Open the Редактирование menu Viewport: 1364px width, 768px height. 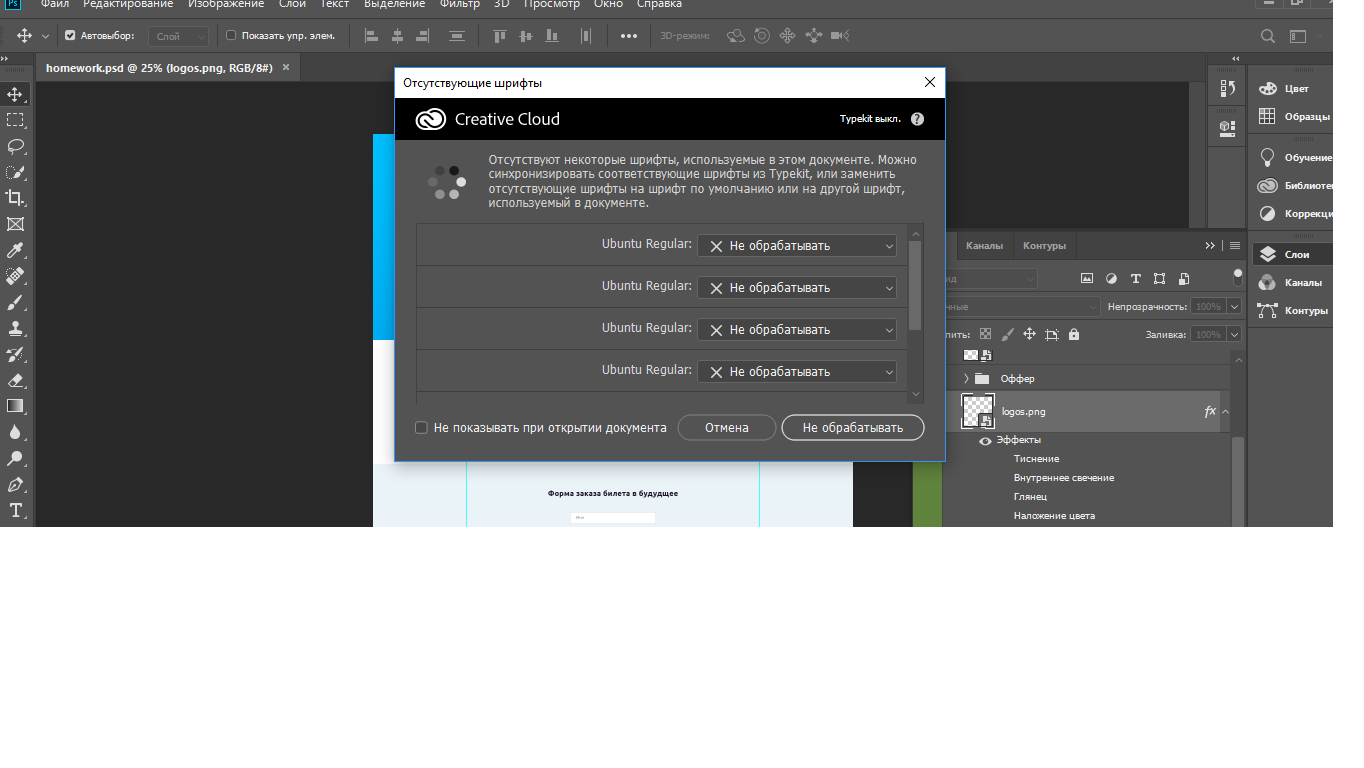tap(126, 5)
